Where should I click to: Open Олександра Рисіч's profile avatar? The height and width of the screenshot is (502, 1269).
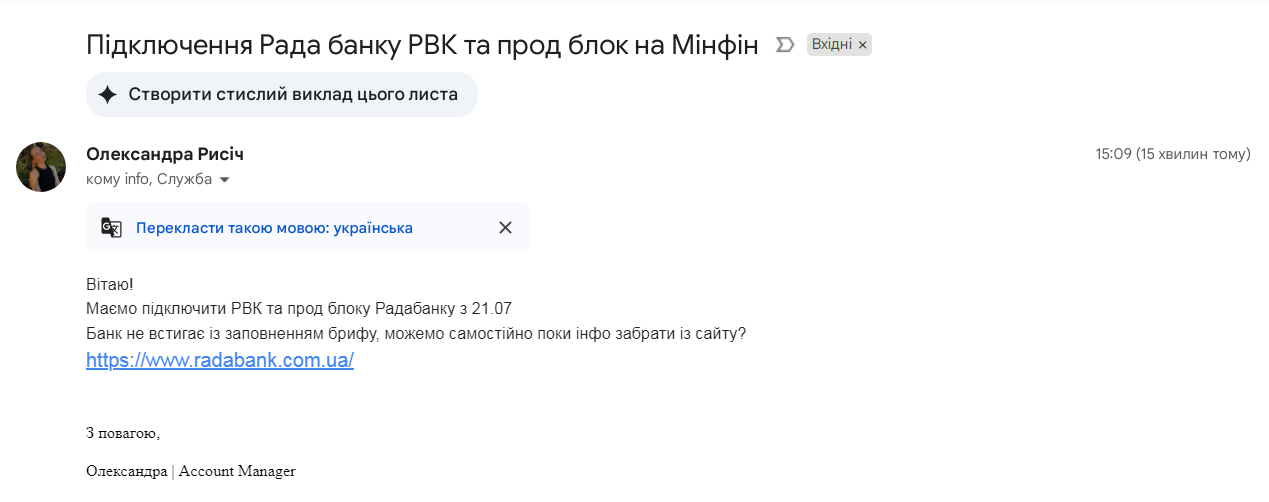41,167
